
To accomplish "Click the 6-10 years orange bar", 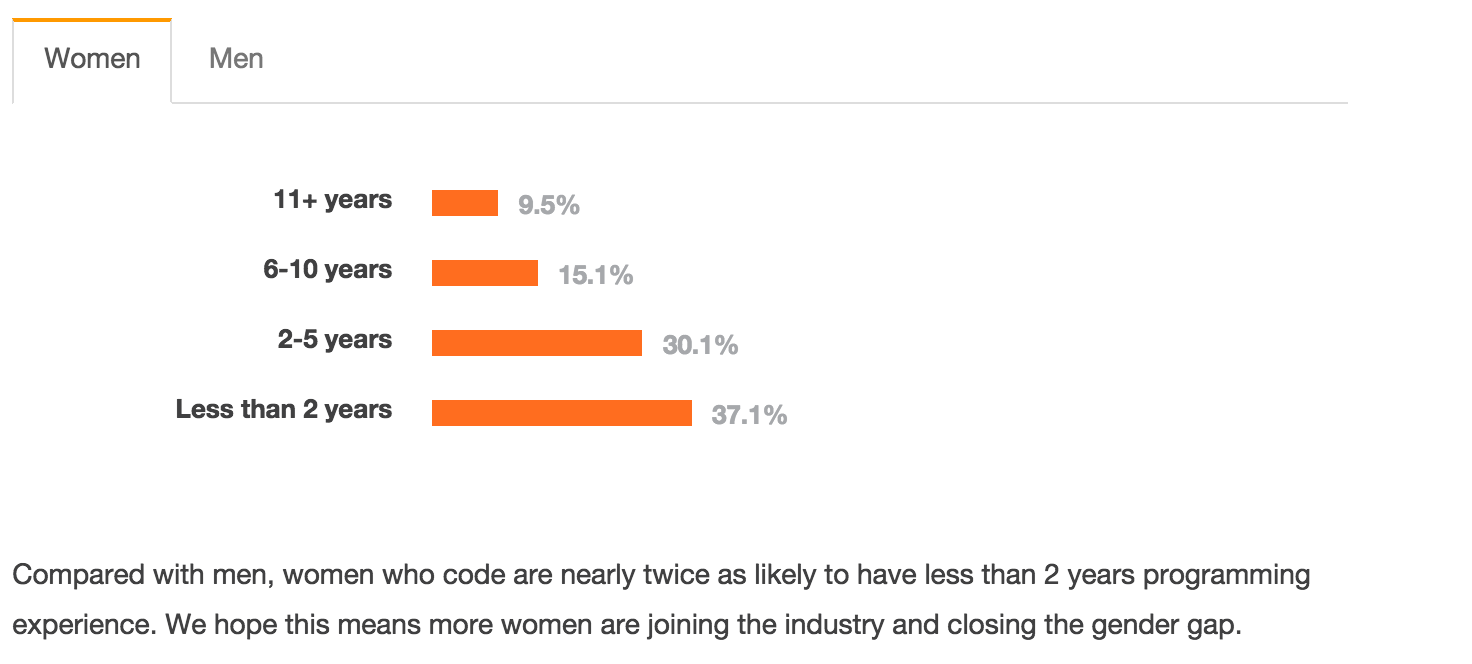I will tap(485, 273).
